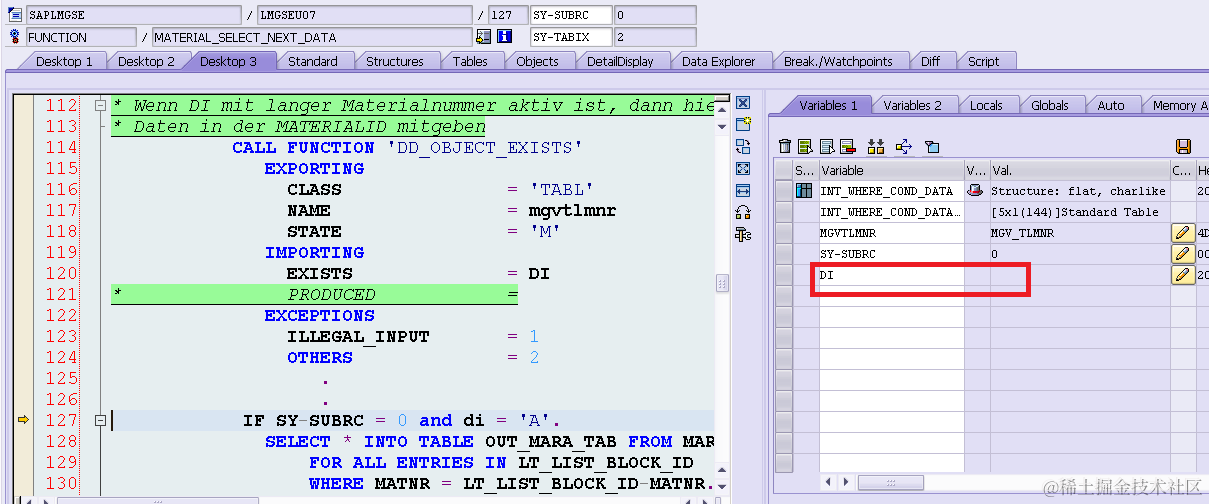The height and width of the screenshot is (504, 1209).
Task: Click the yellow current-line arrow at line 127
Action: (x=23, y=420)
